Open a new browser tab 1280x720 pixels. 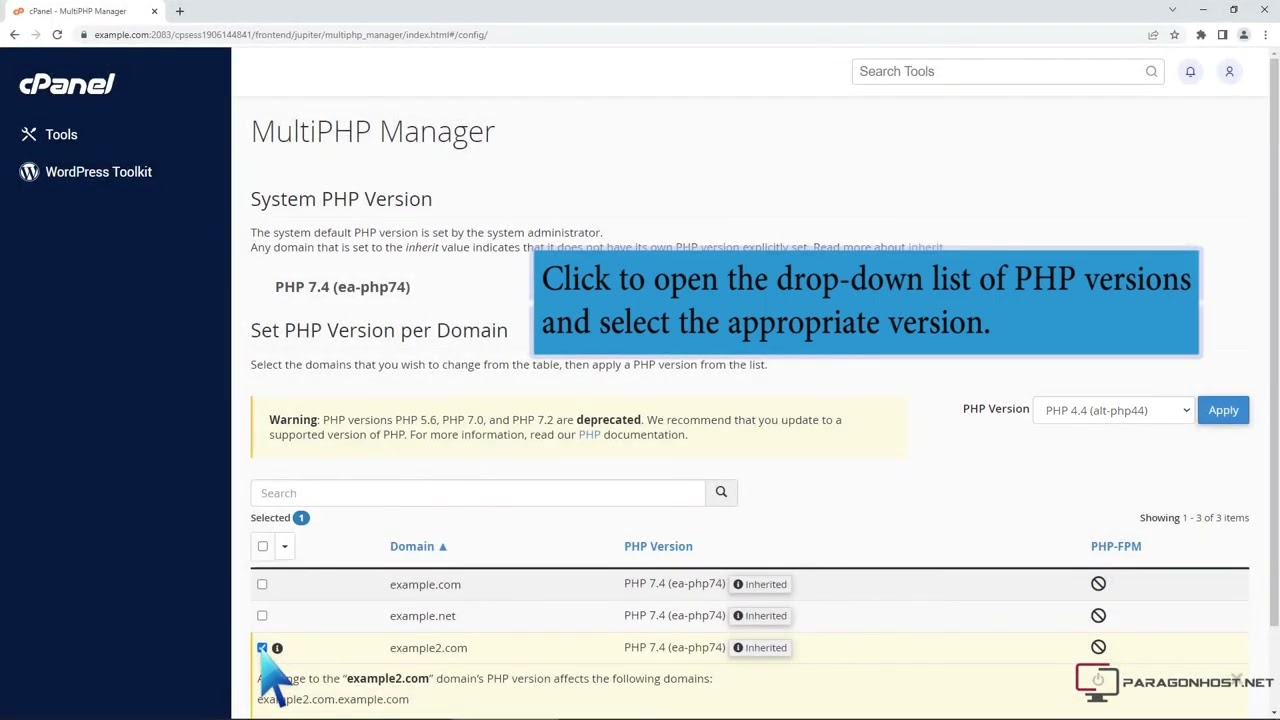pos(180,11)
